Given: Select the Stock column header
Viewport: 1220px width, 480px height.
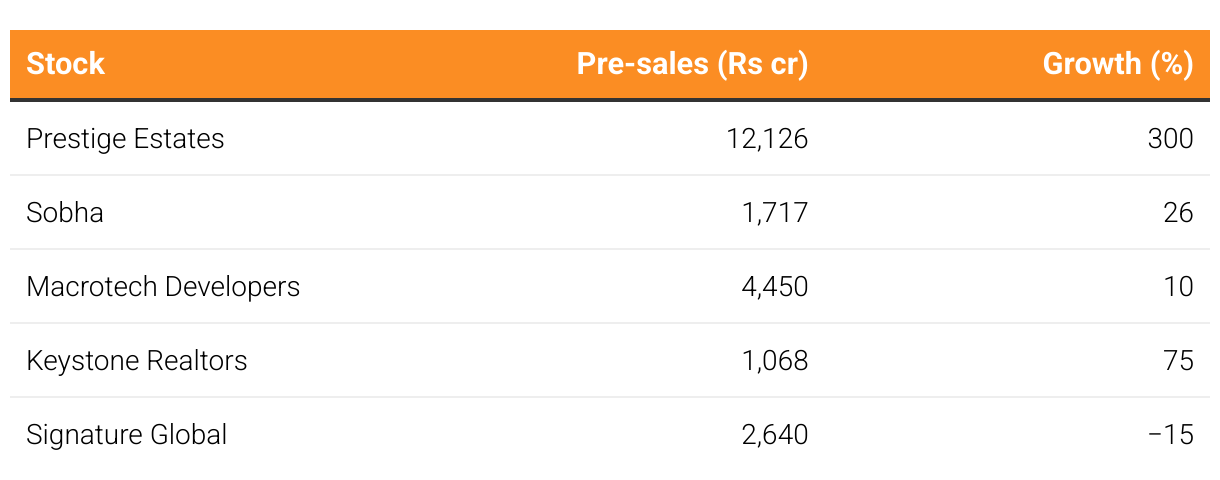Looking at the screenshot, I should [65, 64].
